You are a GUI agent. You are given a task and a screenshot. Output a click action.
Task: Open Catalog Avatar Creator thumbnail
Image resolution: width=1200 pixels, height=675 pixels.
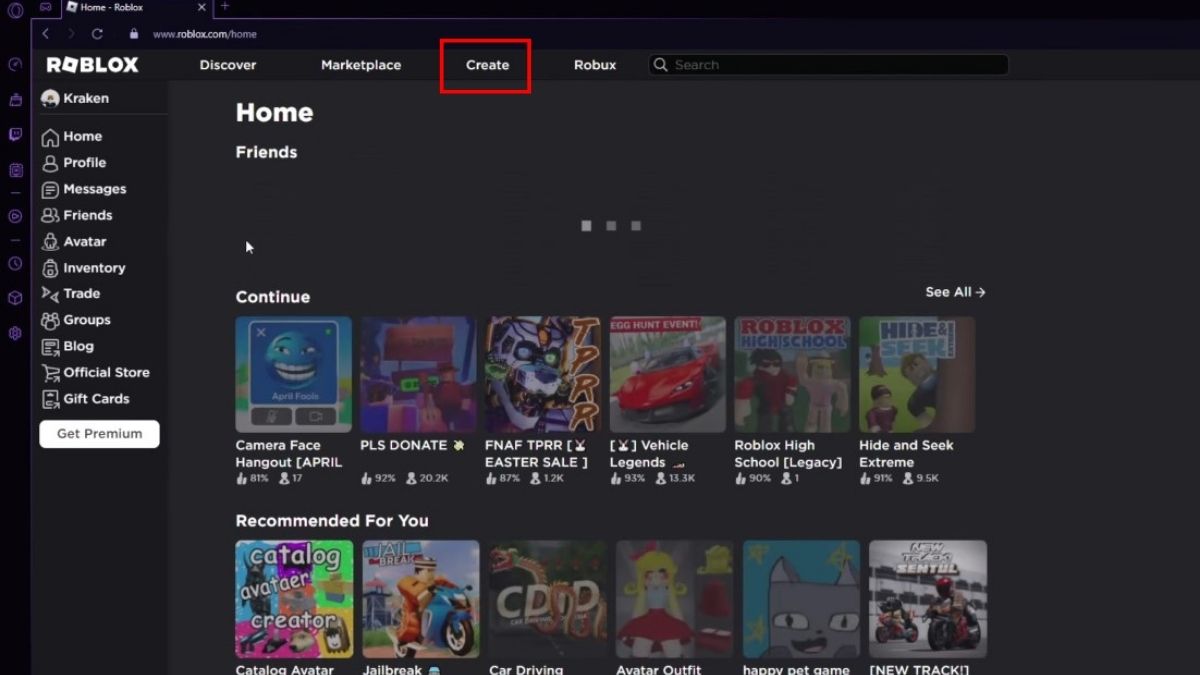tap(294, 599)
